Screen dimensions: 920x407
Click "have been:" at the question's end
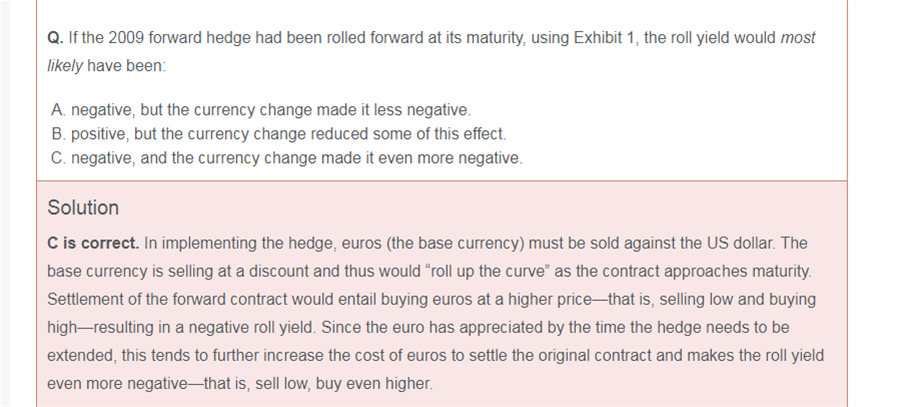coord(127,66)
